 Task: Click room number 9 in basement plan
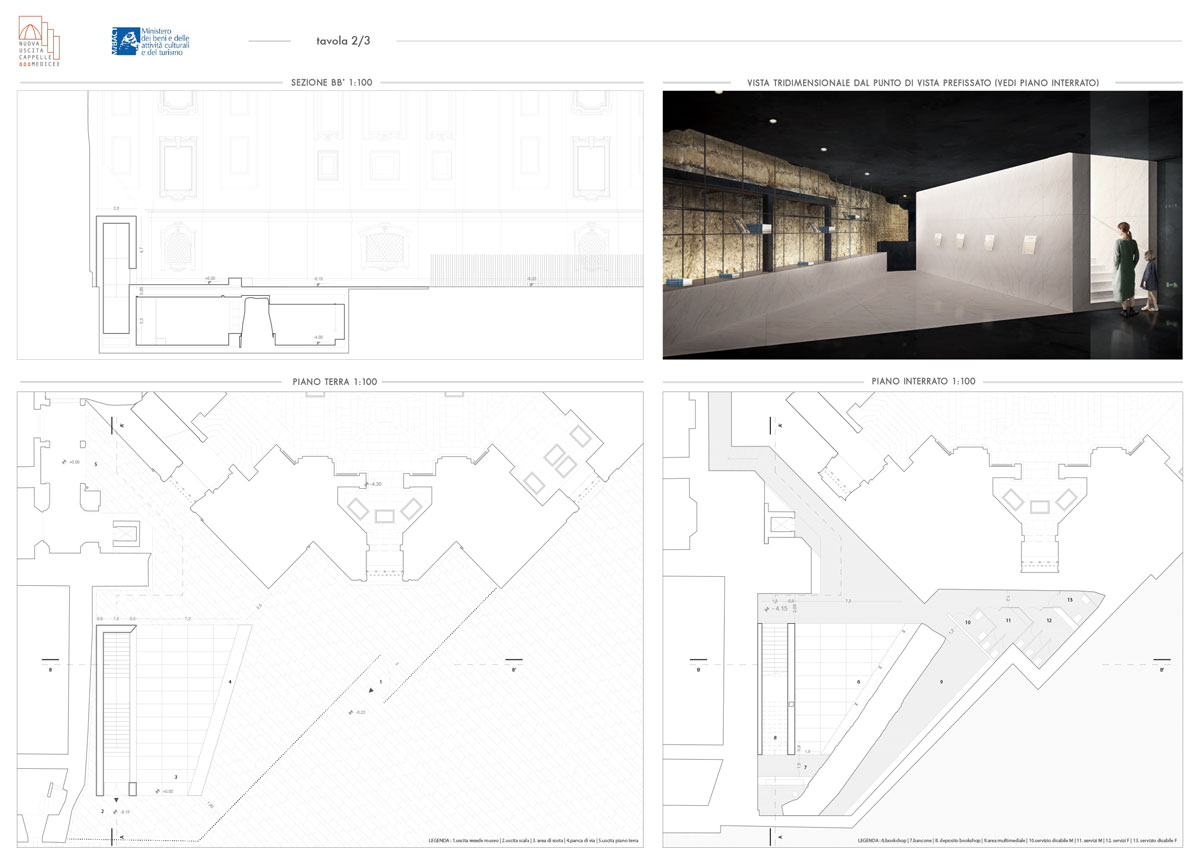coord(941,681)
